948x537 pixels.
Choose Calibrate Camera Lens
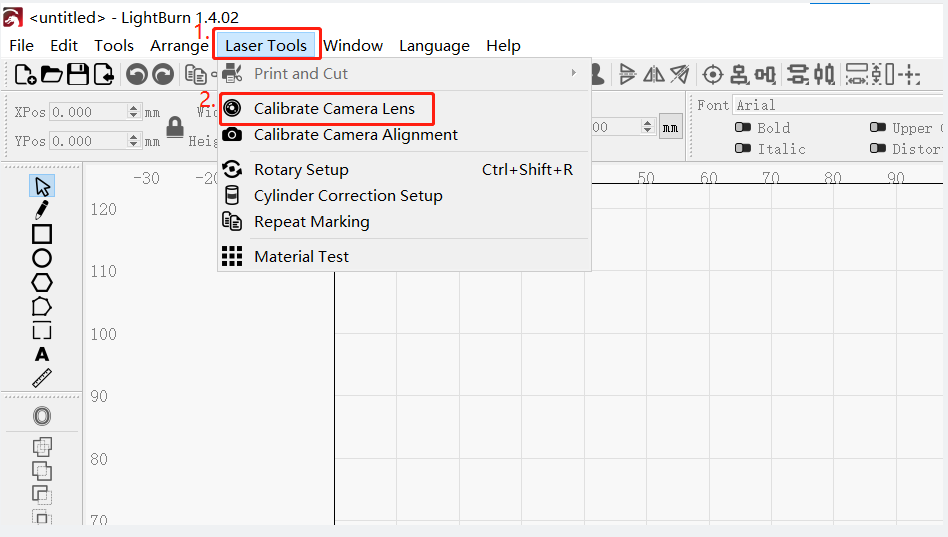coord(404,109)
